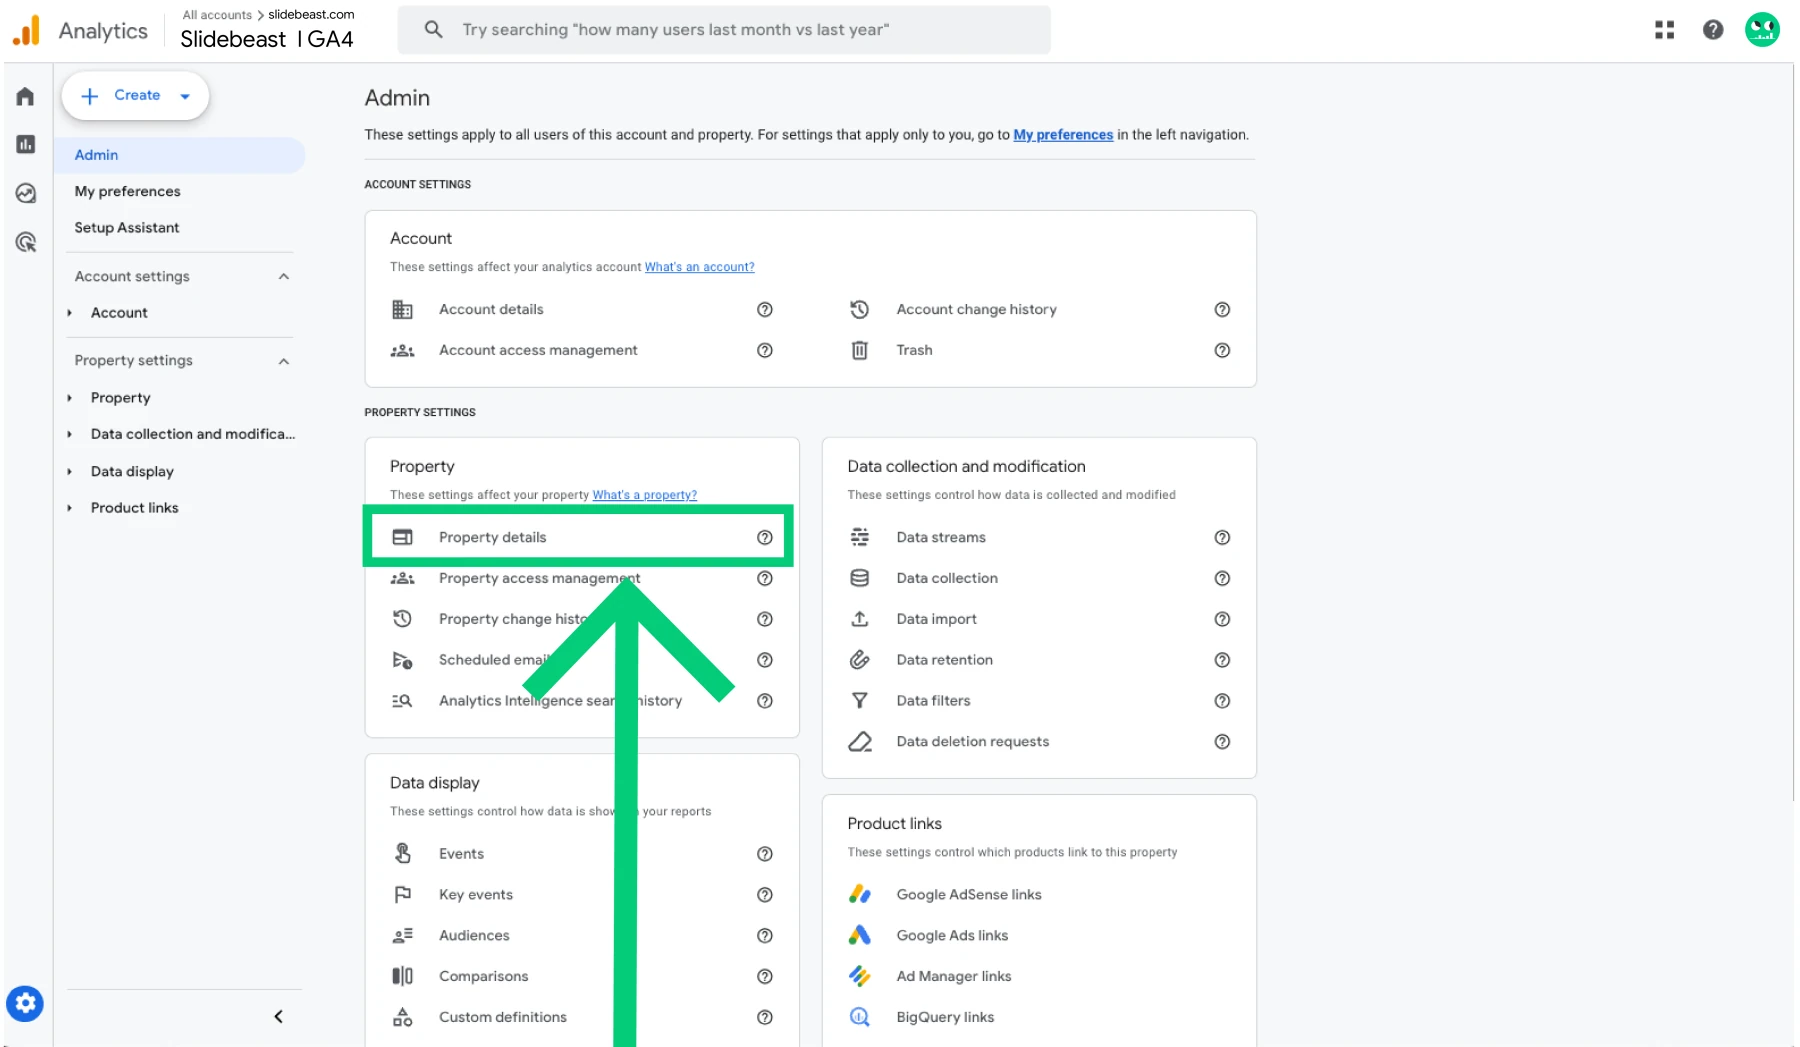
Task: Click the Admin gear icon at bottom left
Action: point(25,1003)
